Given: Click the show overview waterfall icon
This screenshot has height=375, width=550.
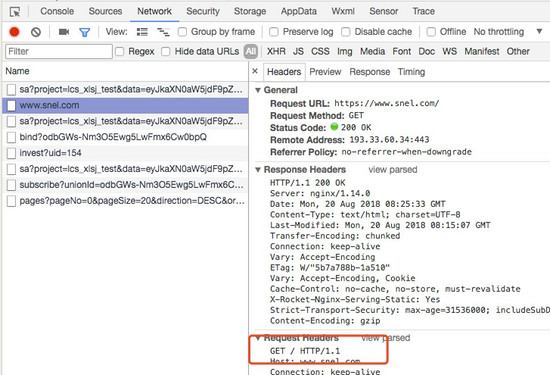Looking at the screenshot, I should tap(163, 32).
